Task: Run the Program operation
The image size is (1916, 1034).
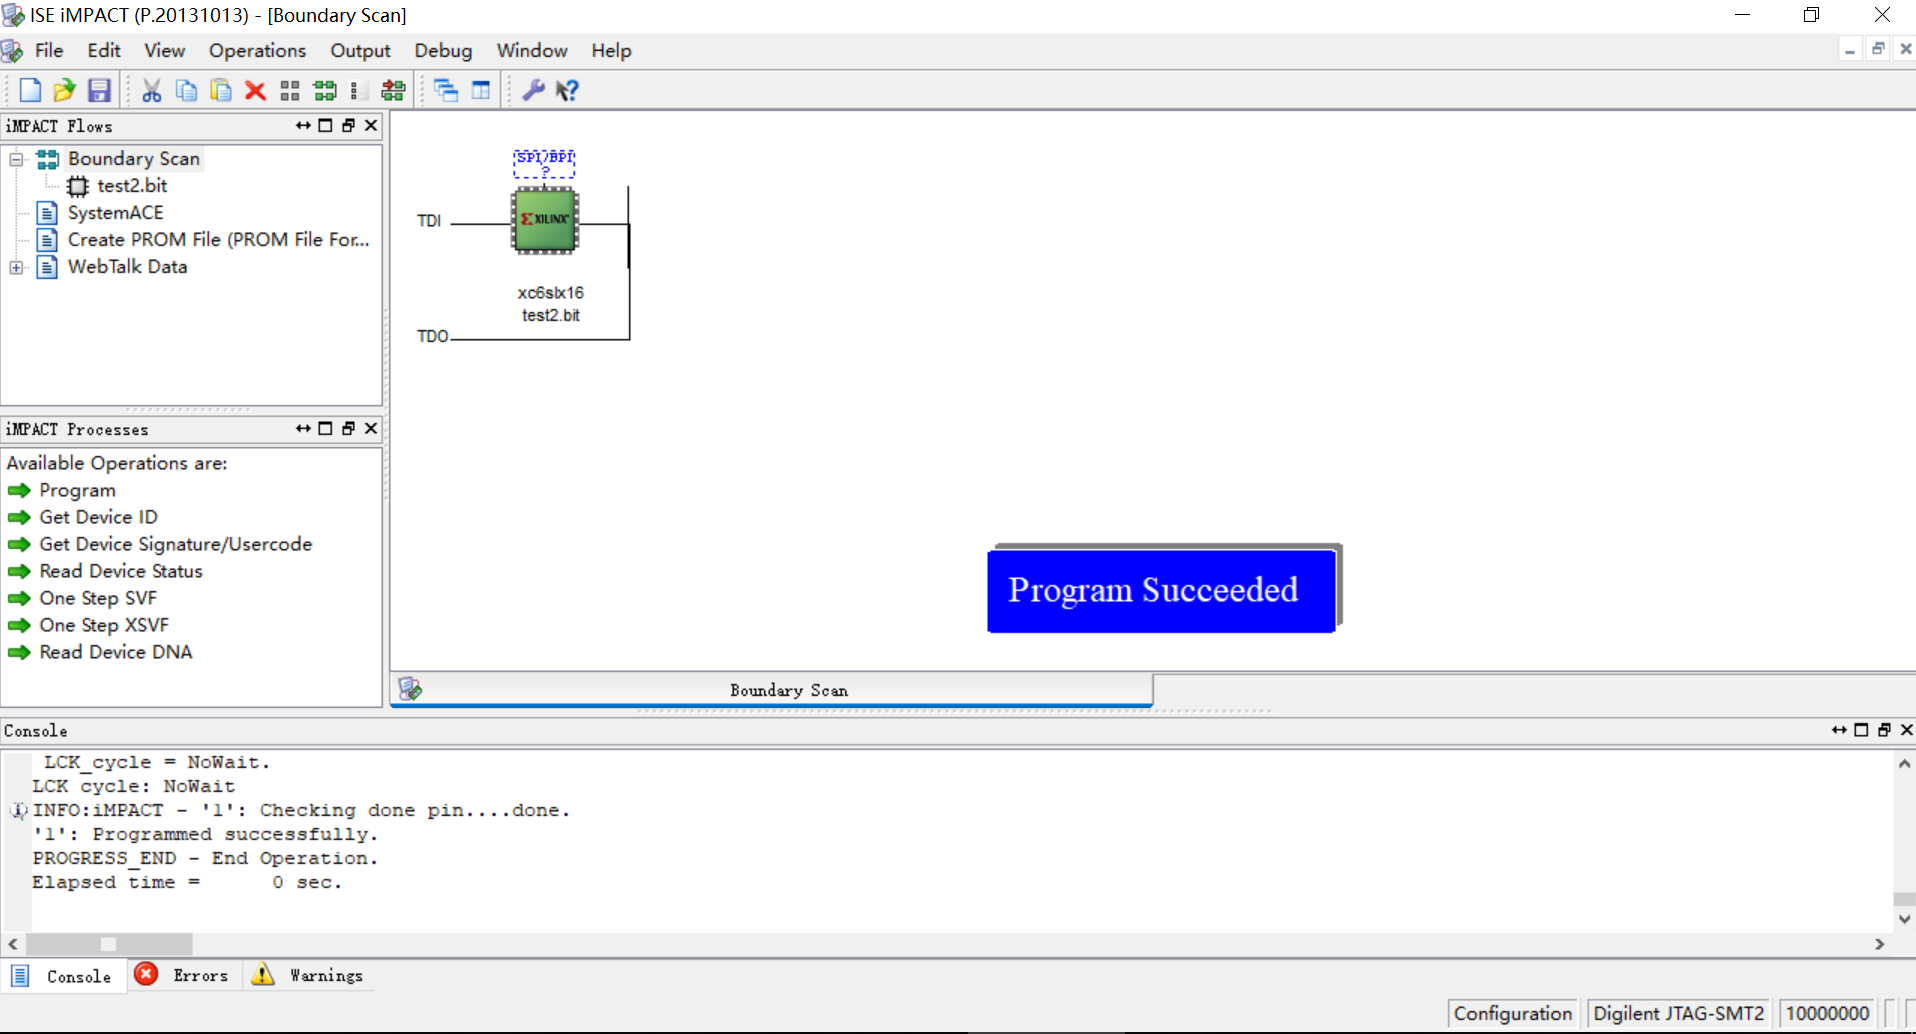Action: [x=77, y=490]
